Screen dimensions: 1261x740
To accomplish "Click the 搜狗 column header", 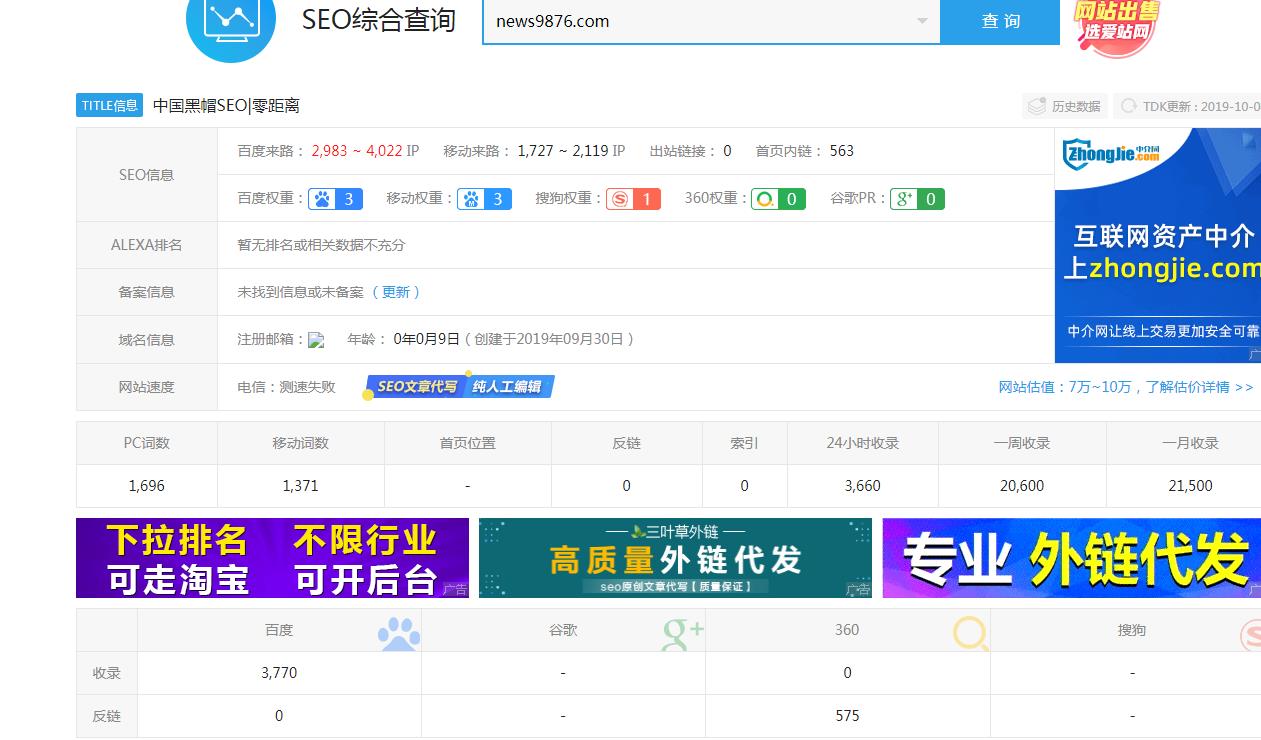I will pyautogui.click(x=1132, y=630).
